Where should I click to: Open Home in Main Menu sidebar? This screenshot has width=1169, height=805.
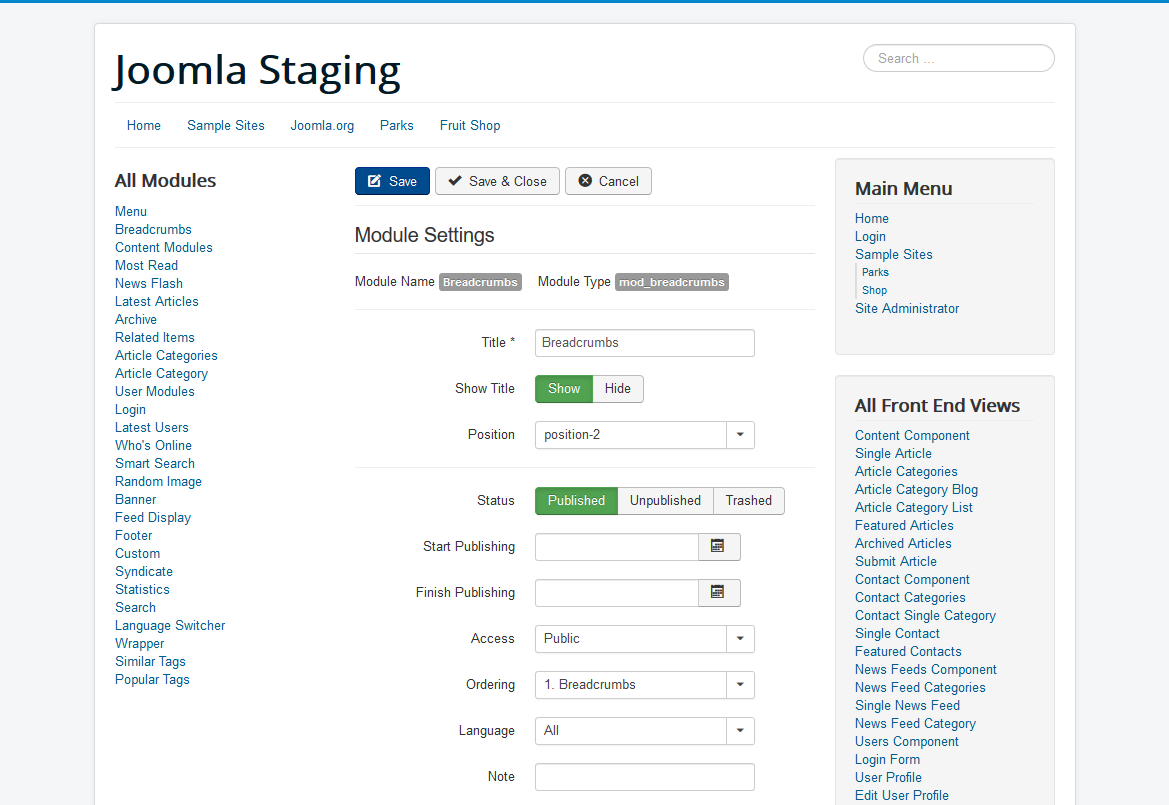872,218
